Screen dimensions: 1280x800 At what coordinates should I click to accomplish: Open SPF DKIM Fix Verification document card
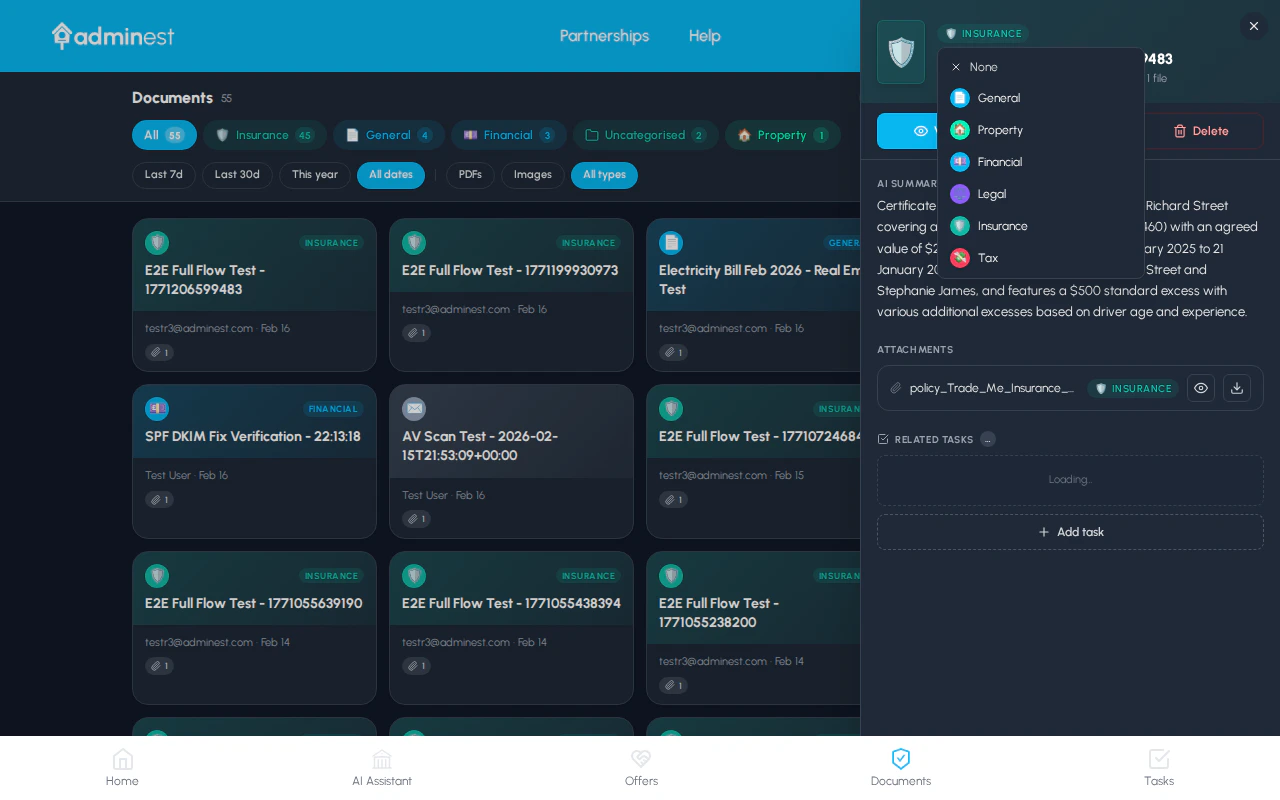tap(254, 461)
